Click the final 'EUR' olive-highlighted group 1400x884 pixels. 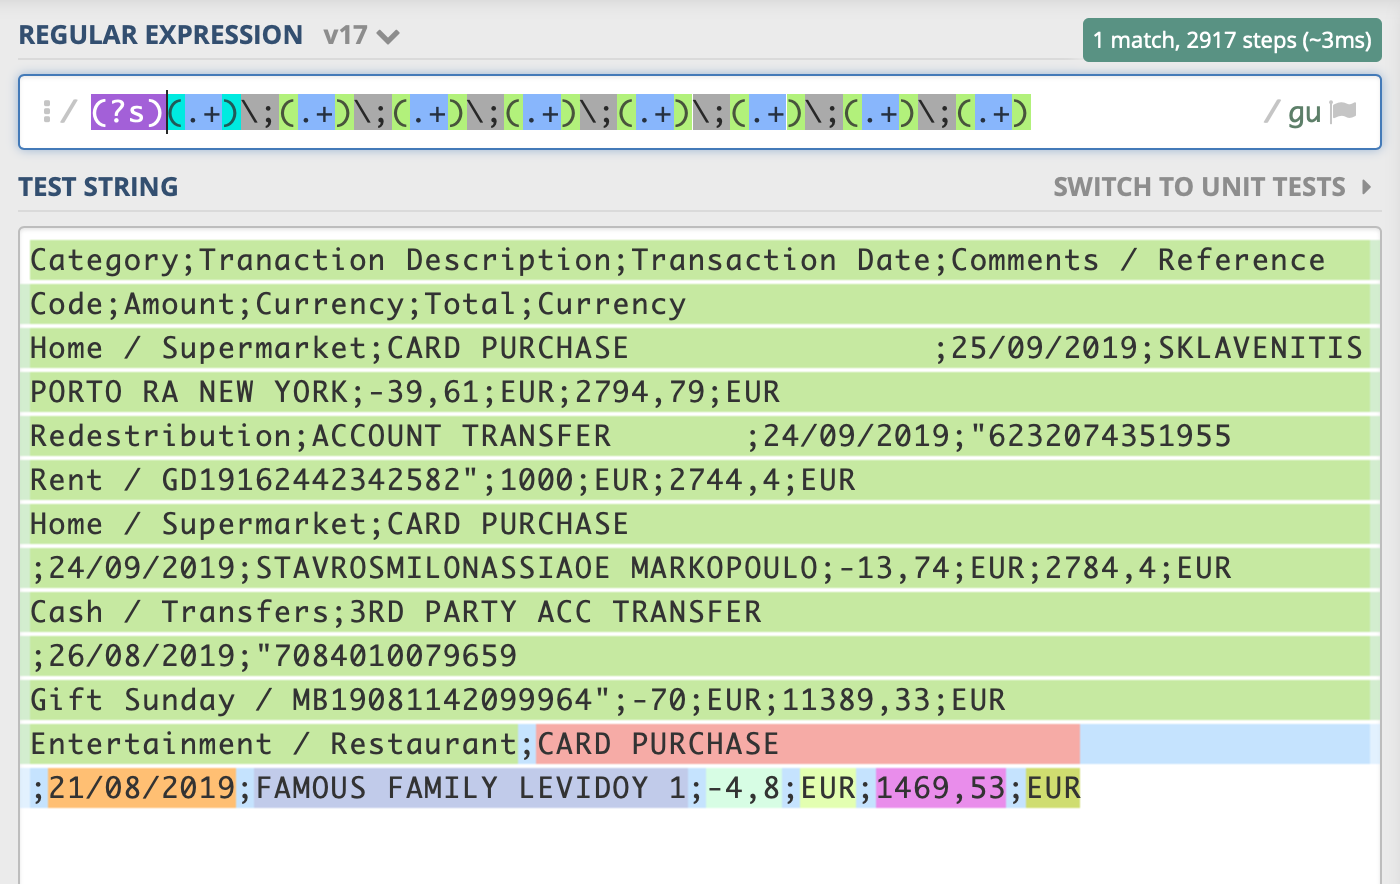tap(1053, 788)
